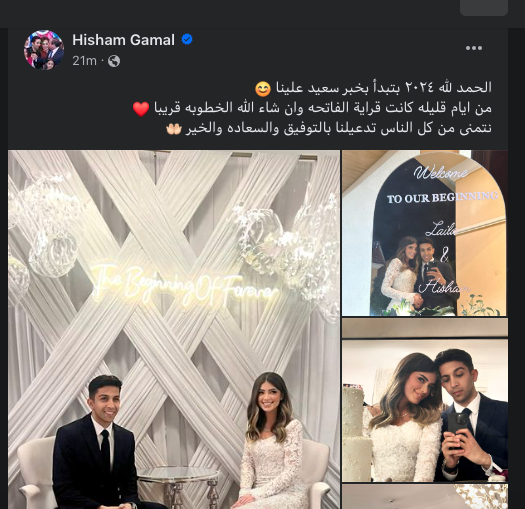The width and height of the screenshot is (525, 509).
Task: Click the third Arabic line of the post
Action: coord(329,129)
